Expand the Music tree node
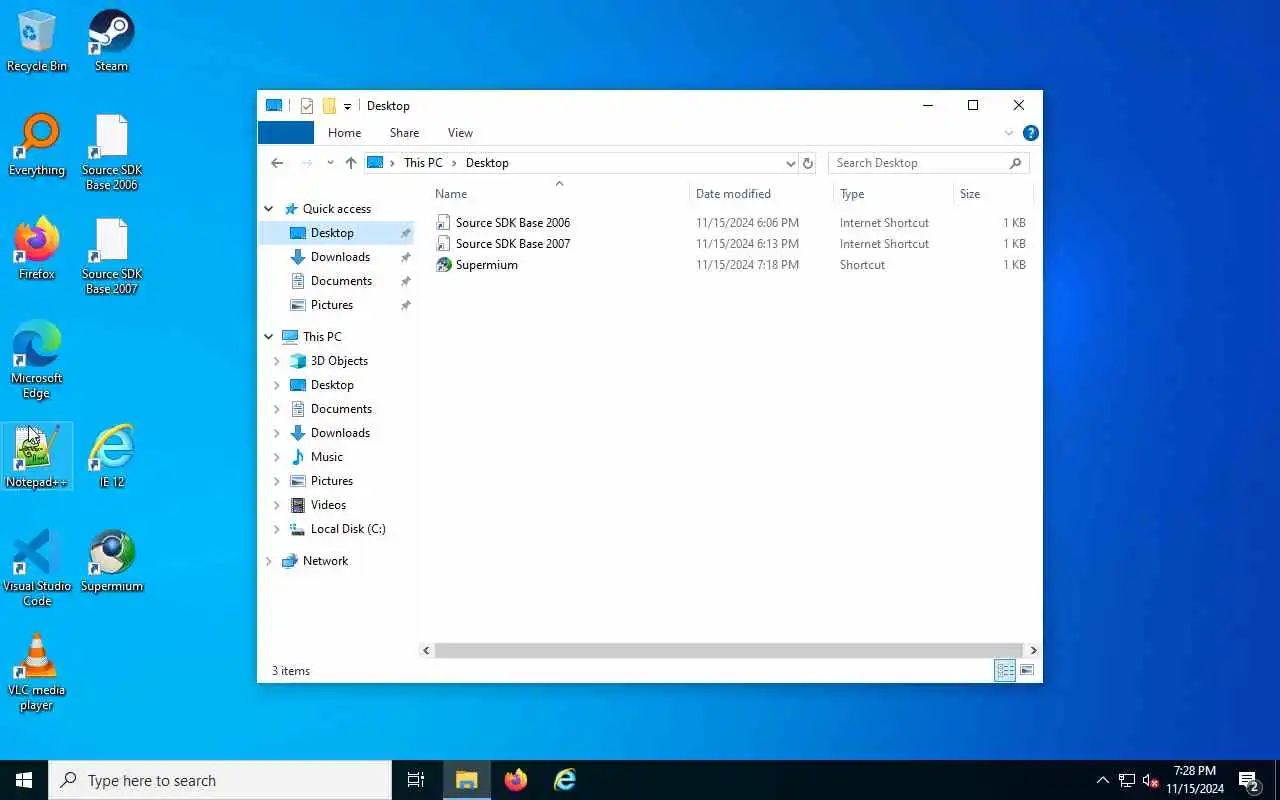 [x=277, y=457]
